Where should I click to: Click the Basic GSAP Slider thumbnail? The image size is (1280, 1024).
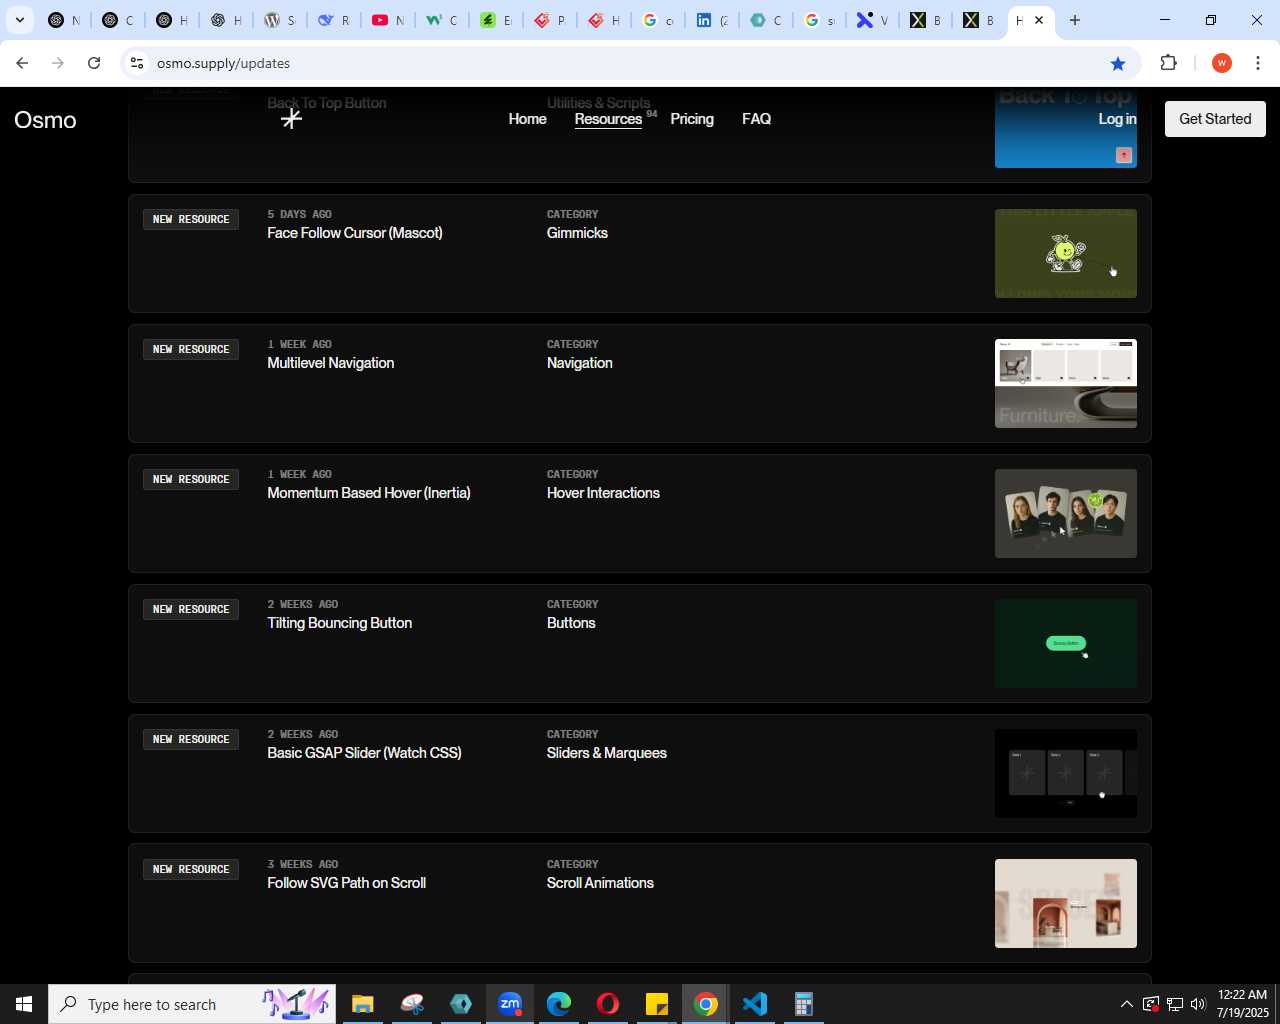[x=1065, y=773]
